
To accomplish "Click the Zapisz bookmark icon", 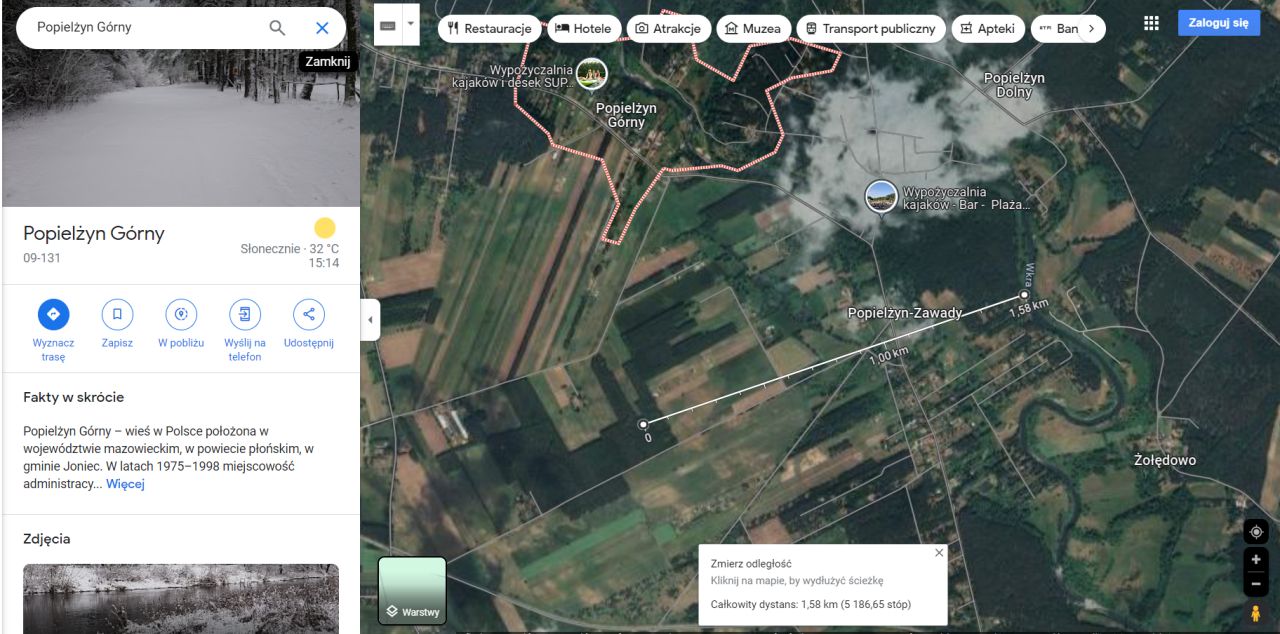I will pyautogui.click(x=117, y=314).
